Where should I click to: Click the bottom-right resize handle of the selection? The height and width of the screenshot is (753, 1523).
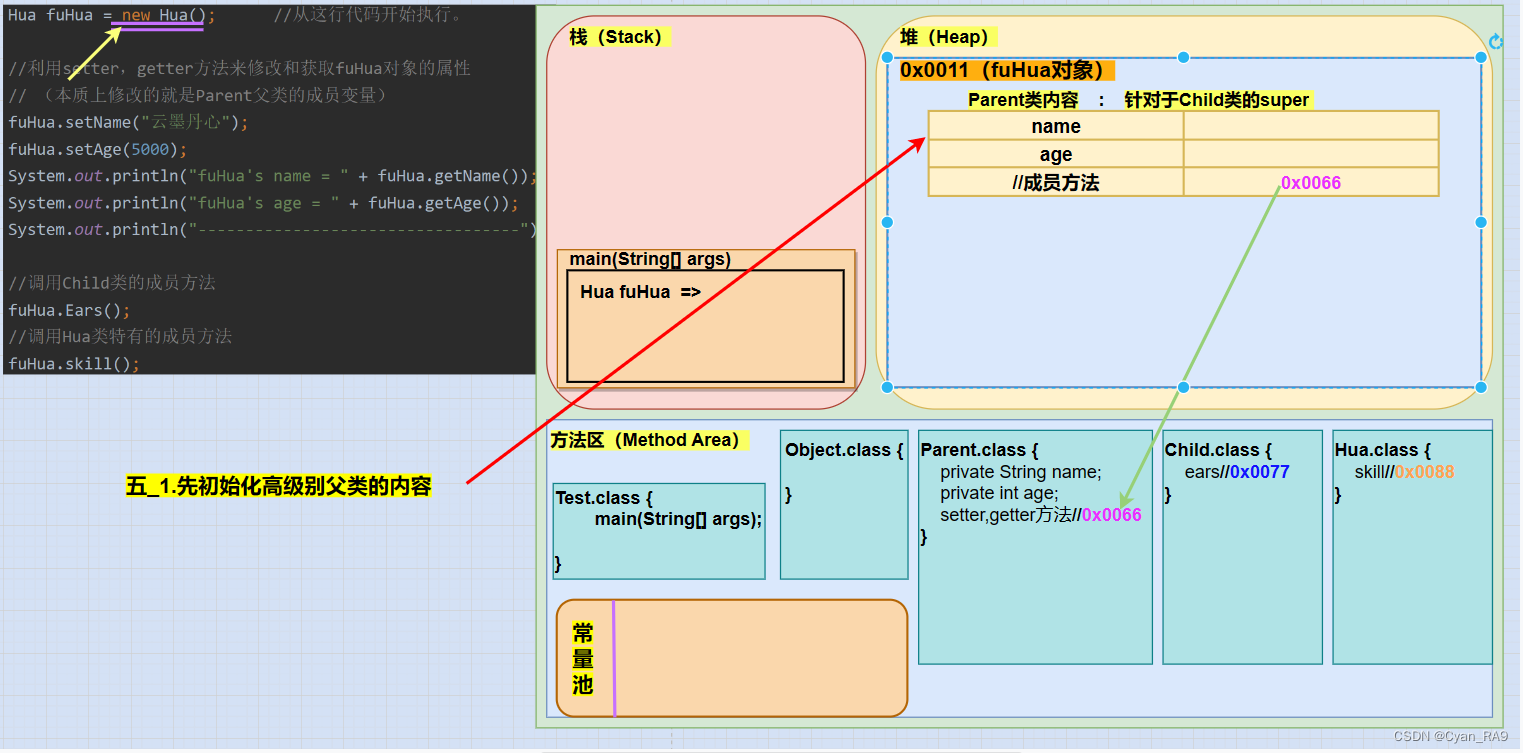pyautogui.click(x=1481, y=387)
